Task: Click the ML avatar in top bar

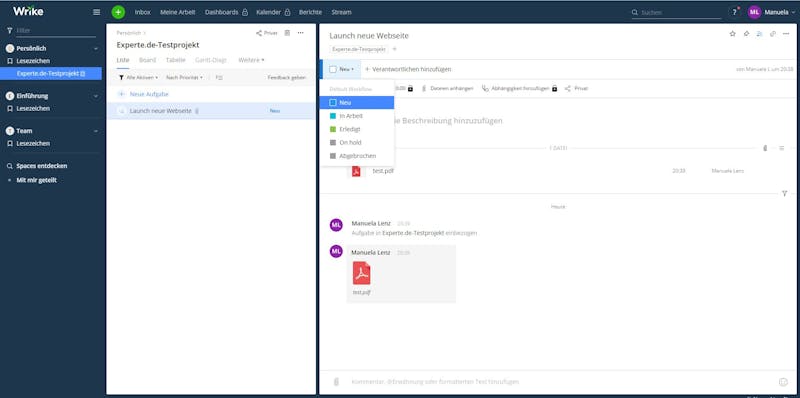Action: pos(755,12)
